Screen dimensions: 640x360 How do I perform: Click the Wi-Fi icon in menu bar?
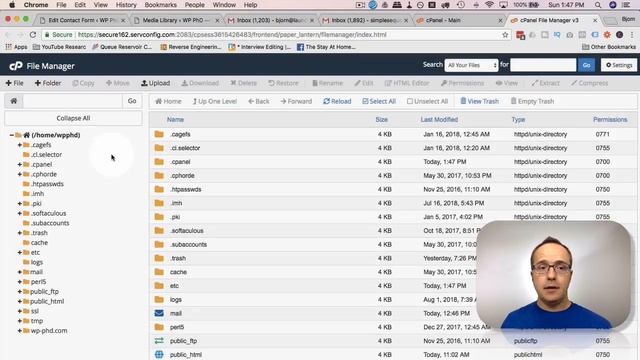pos(489,5)
